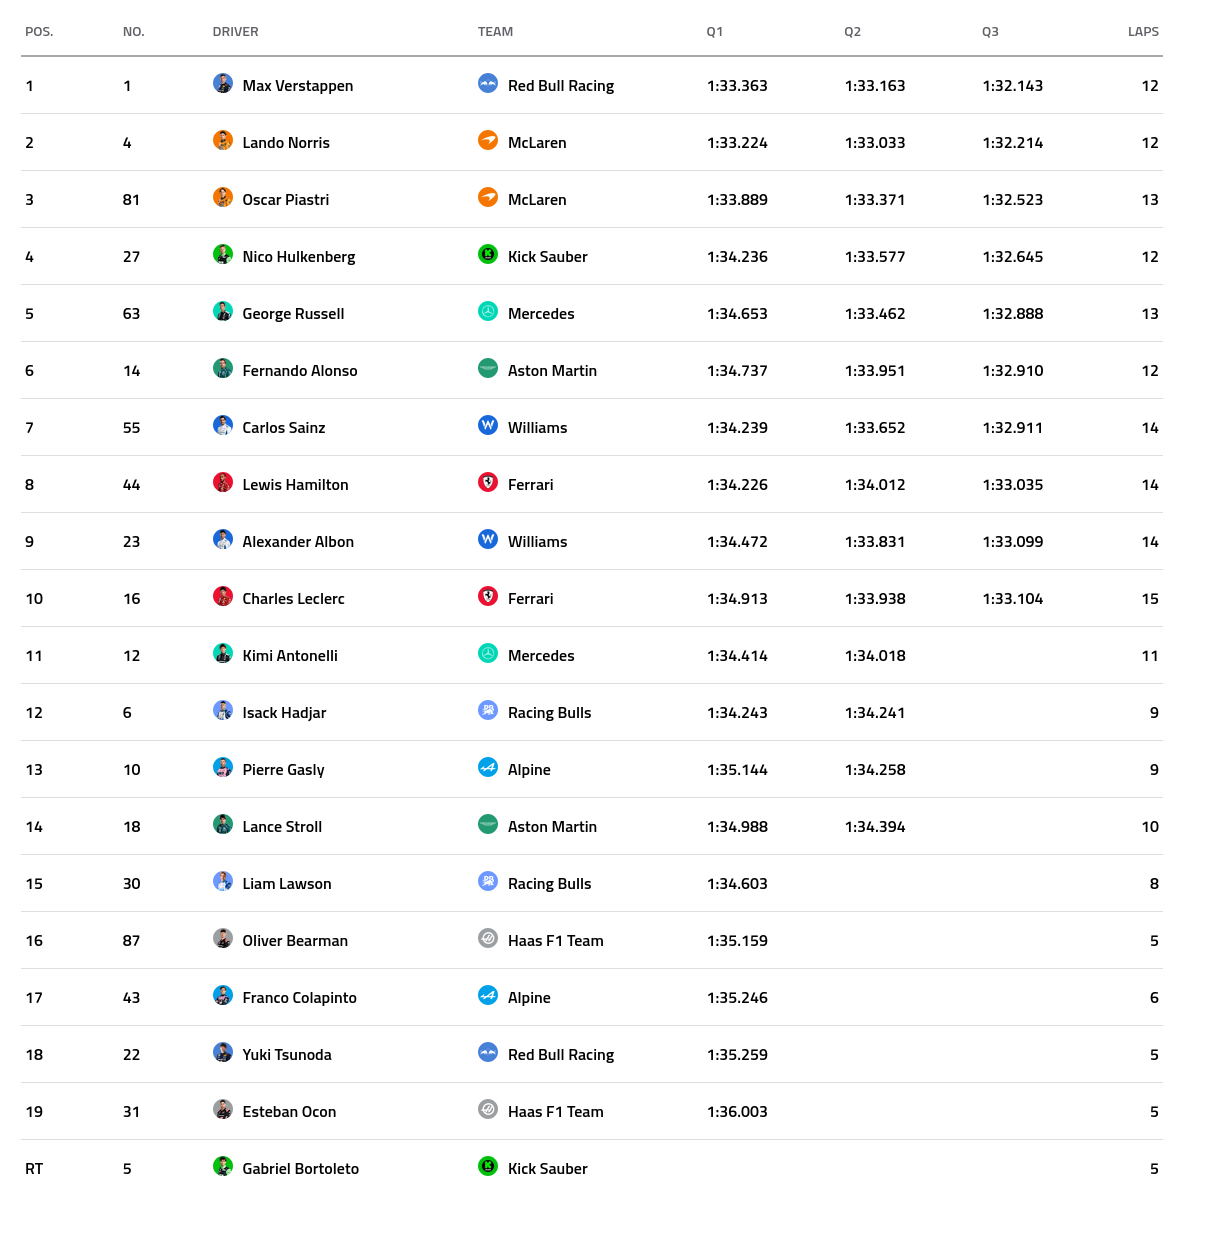Open the Racing Bulls team name in Lawson row

pos(549,884)
